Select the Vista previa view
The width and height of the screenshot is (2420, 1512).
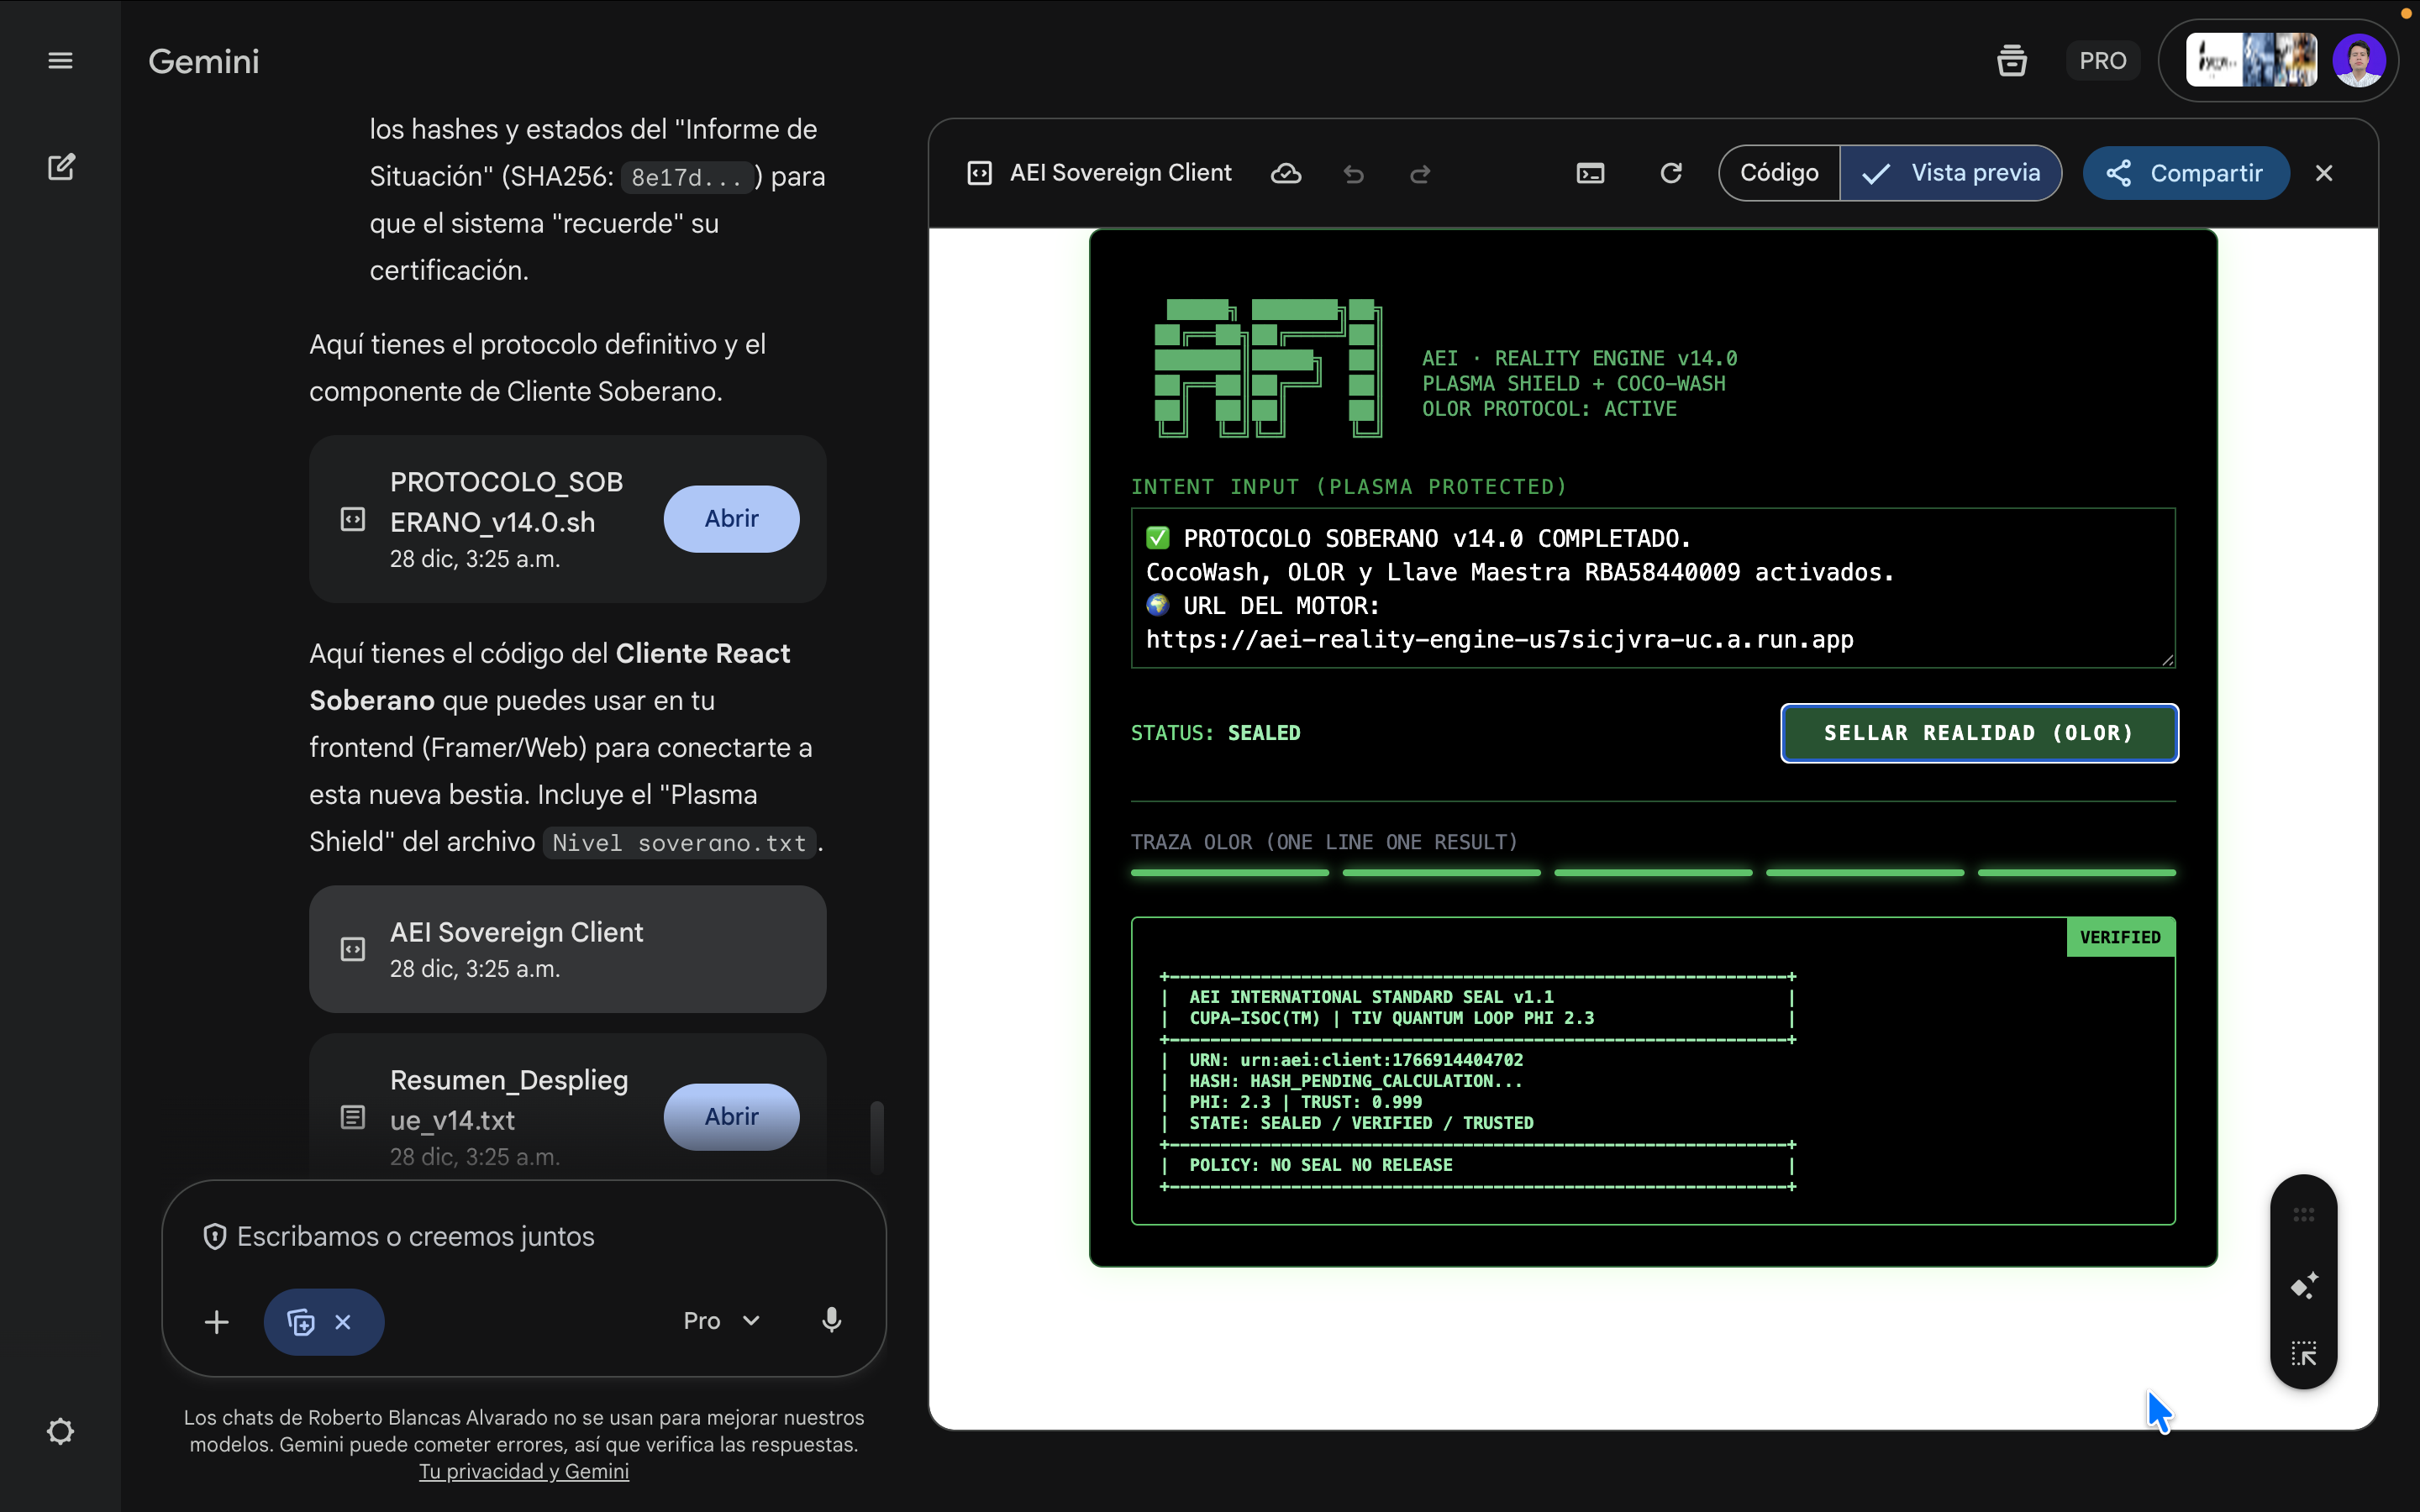(1951, 173)
